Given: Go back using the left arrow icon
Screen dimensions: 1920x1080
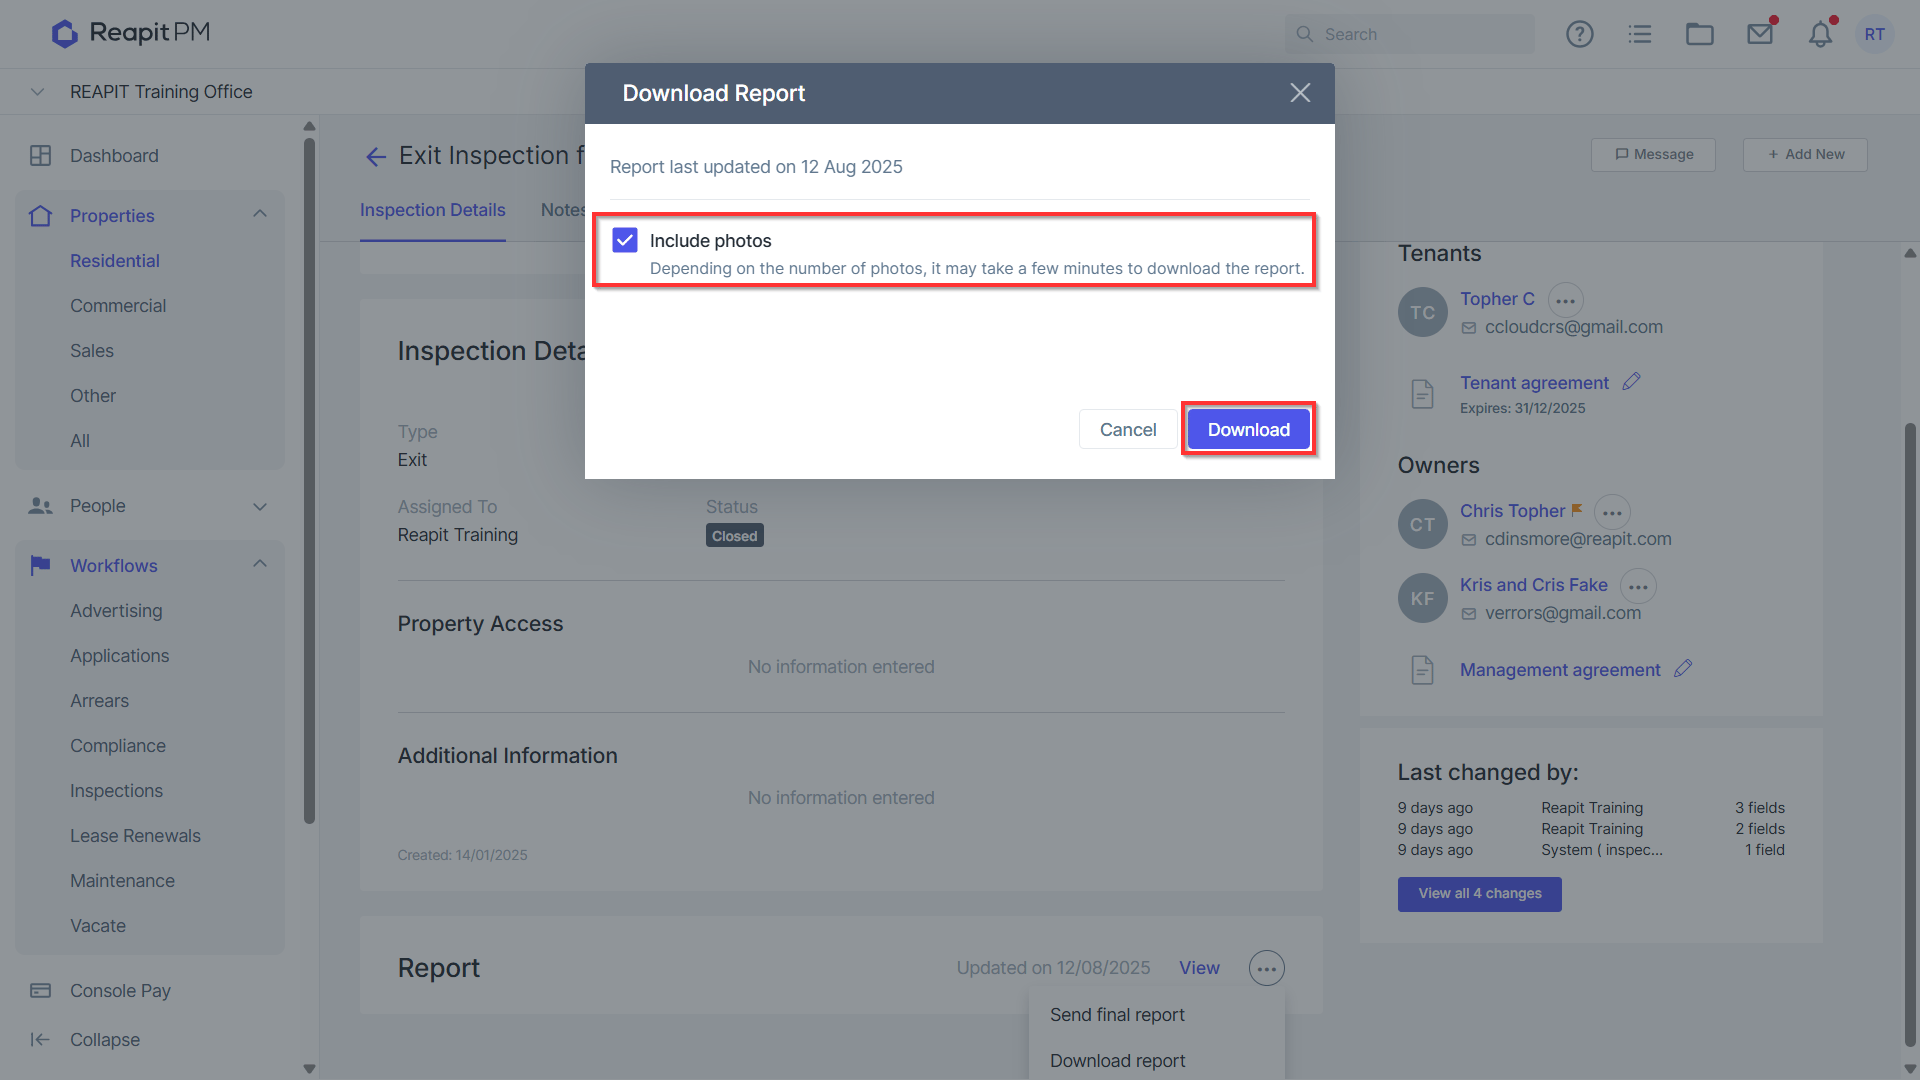Looking at the screenshot, I should (x=376, y=156).
